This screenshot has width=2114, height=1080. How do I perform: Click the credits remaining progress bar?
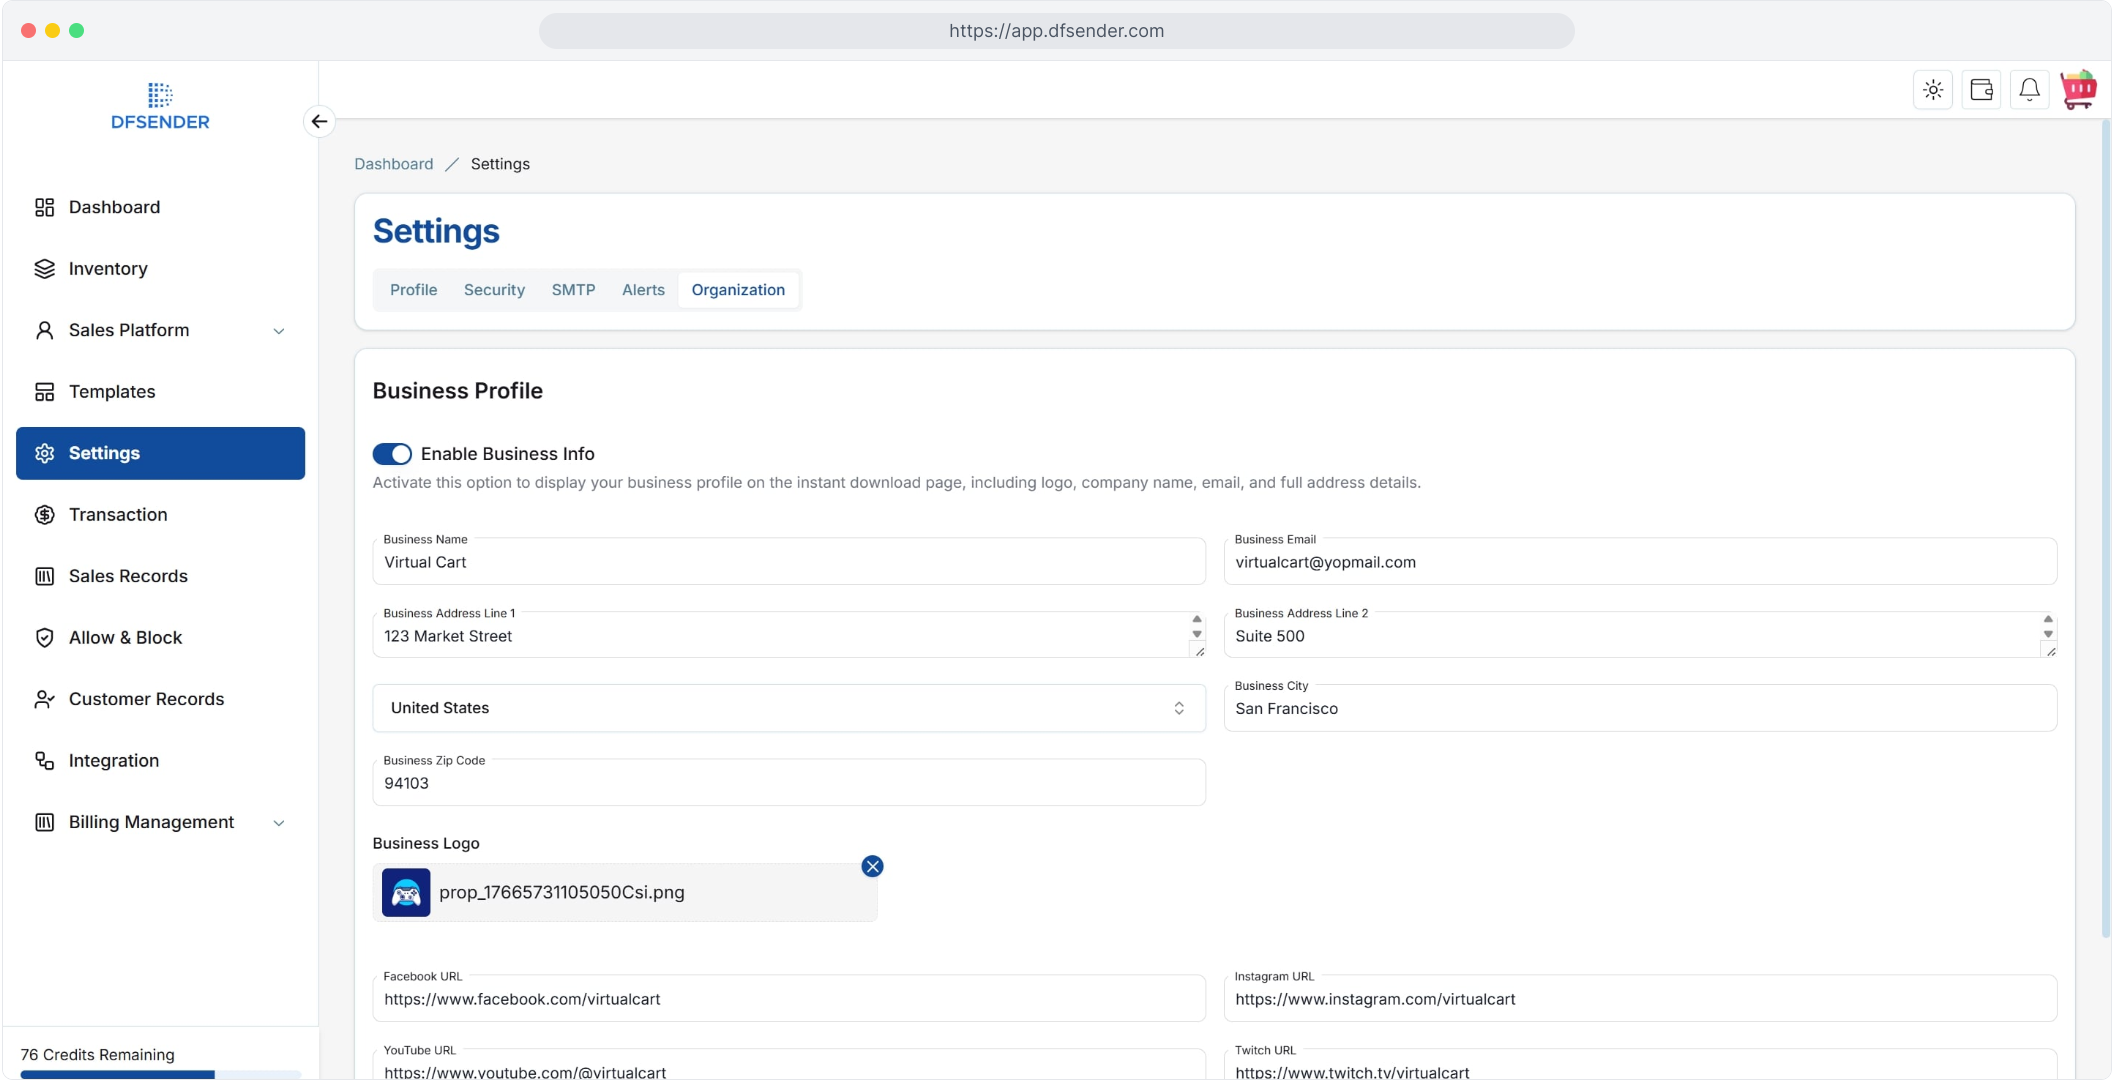[x=160, y=1075]
